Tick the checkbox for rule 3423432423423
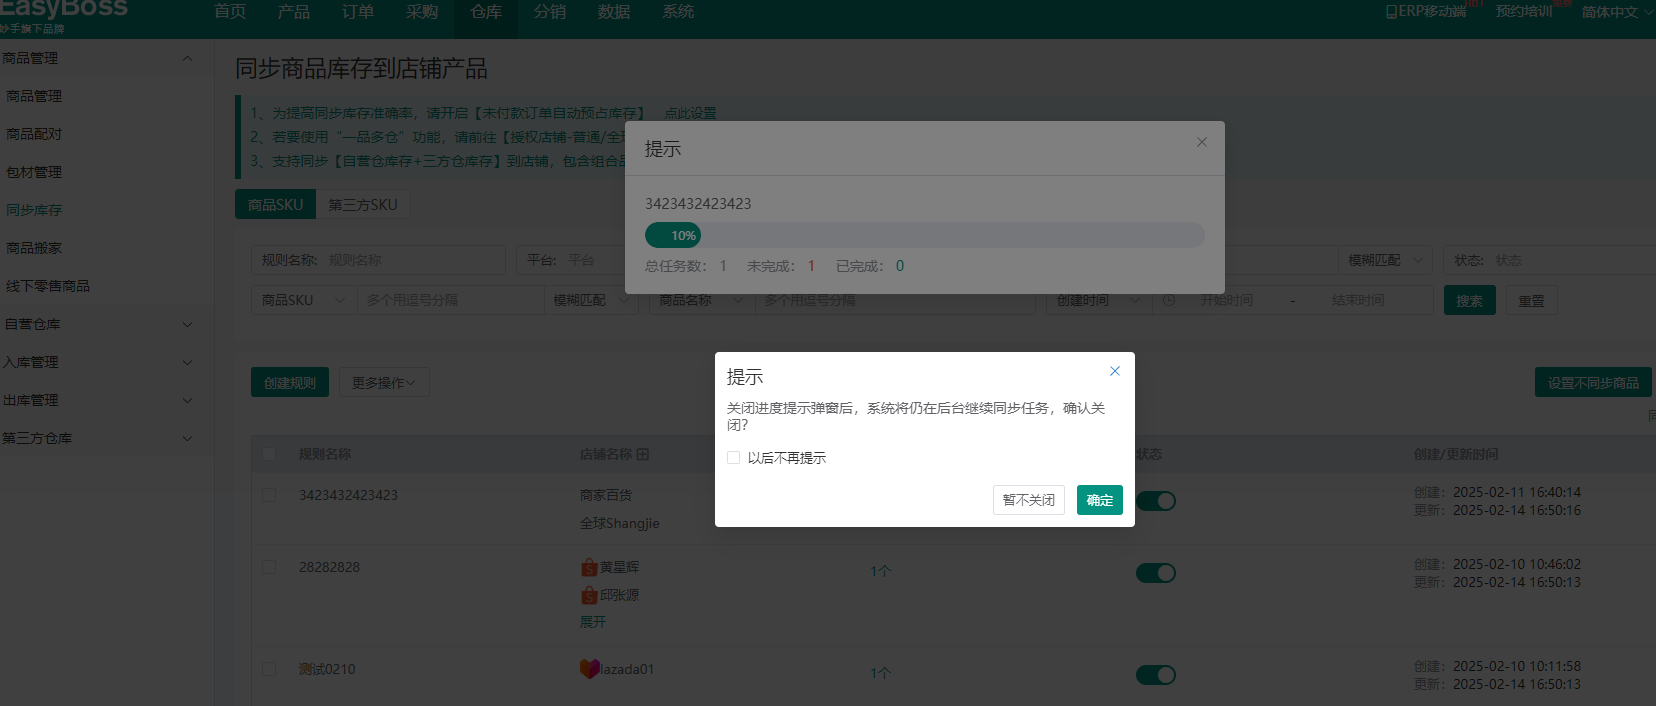Image resolution: width=1656 pixels, height=706 pixels. 269,495
